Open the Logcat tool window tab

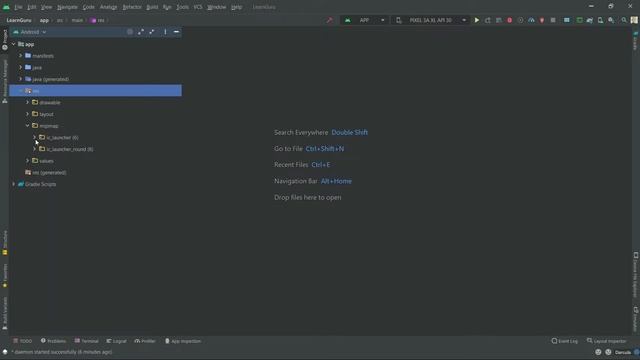pyautogui.click(x=116, y=341)
